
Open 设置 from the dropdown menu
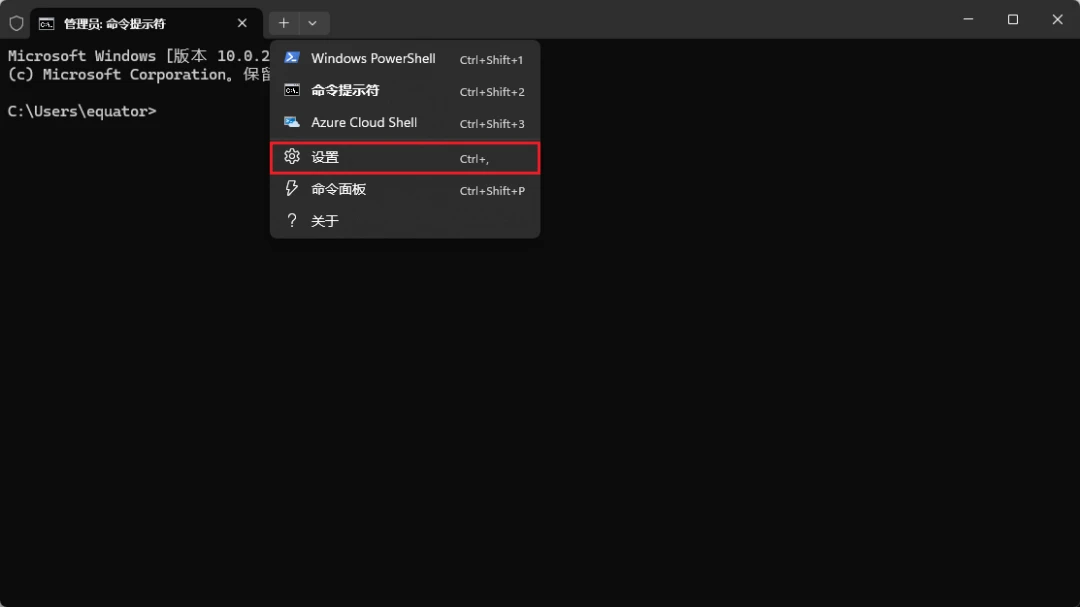coord(405,158)
